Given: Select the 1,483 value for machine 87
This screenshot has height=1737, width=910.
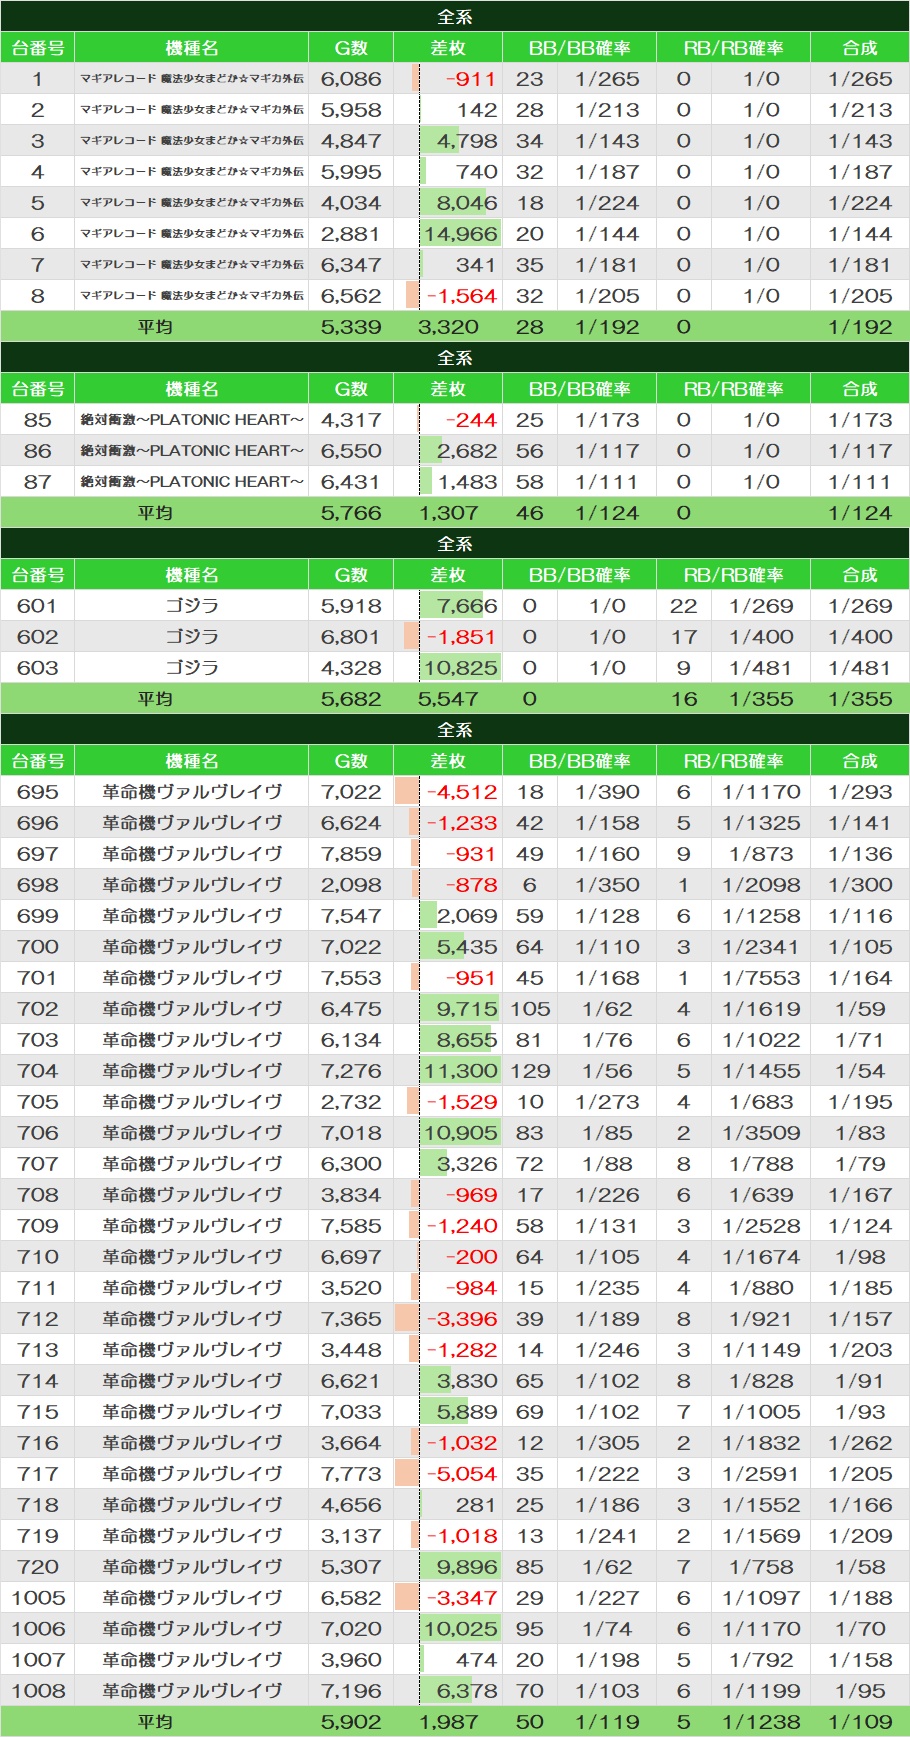Looking at the screenshot, I should pyautogui.click(x=466, y=482).
